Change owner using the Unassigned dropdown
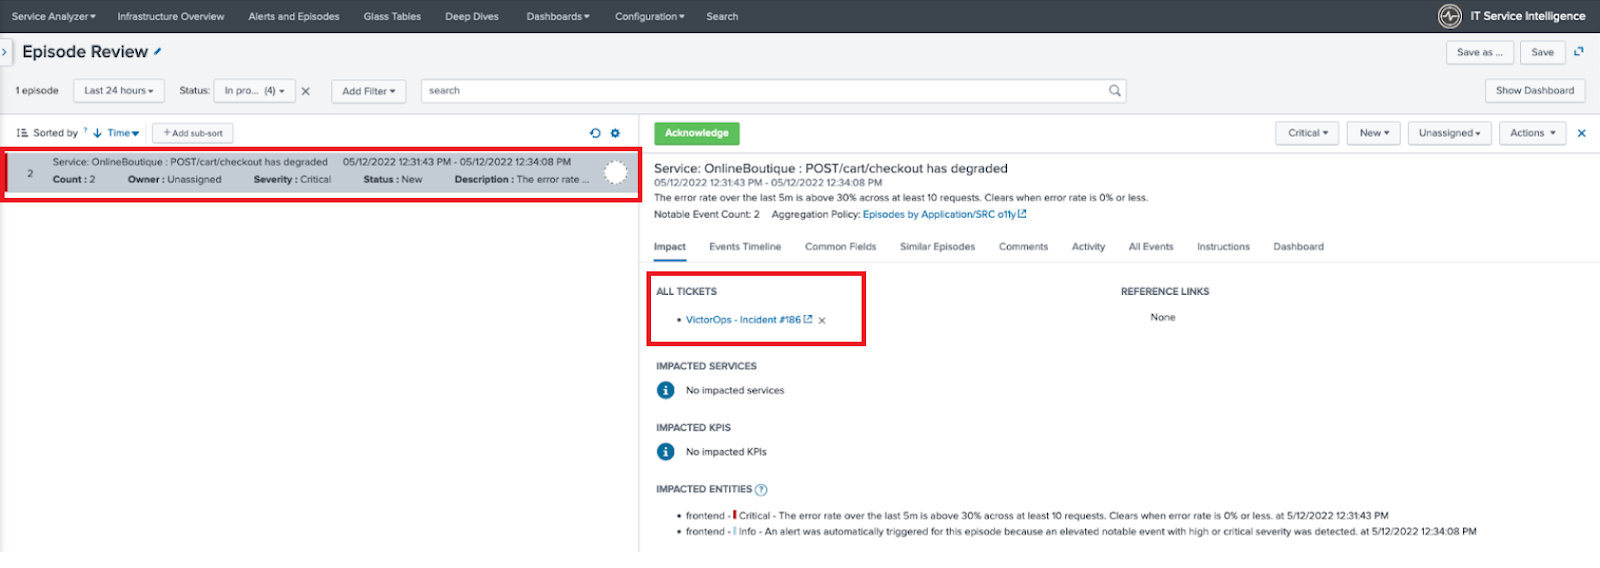1600x568 pixels. coord(1449,133)
